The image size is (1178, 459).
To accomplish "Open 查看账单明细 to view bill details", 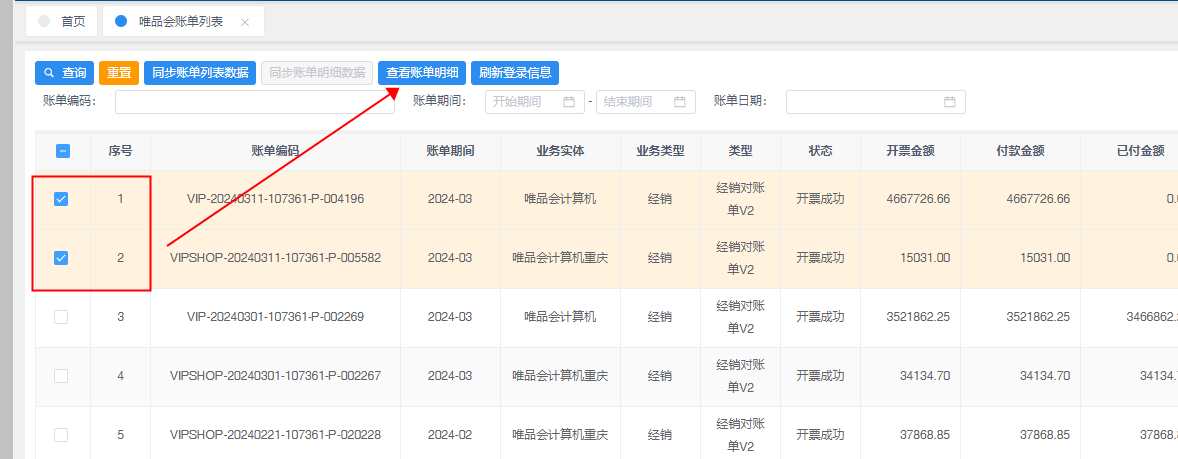I will pyautogui.click(x=422, y=73).
